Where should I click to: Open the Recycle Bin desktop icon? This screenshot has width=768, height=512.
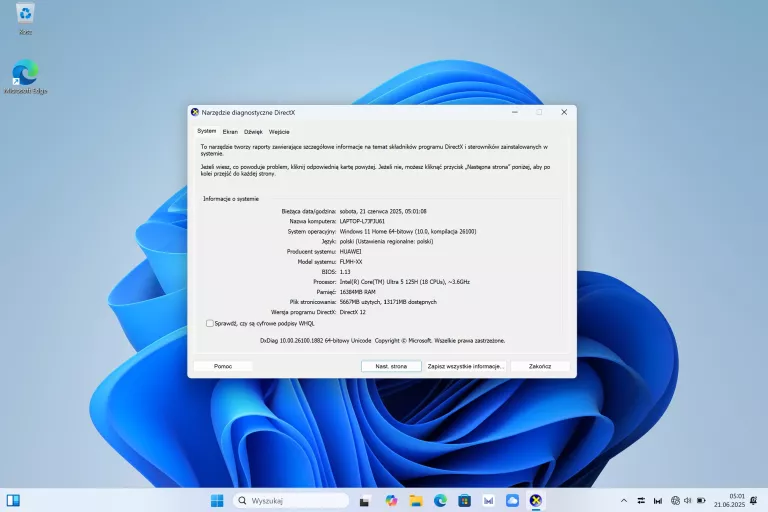coord(25,19)
